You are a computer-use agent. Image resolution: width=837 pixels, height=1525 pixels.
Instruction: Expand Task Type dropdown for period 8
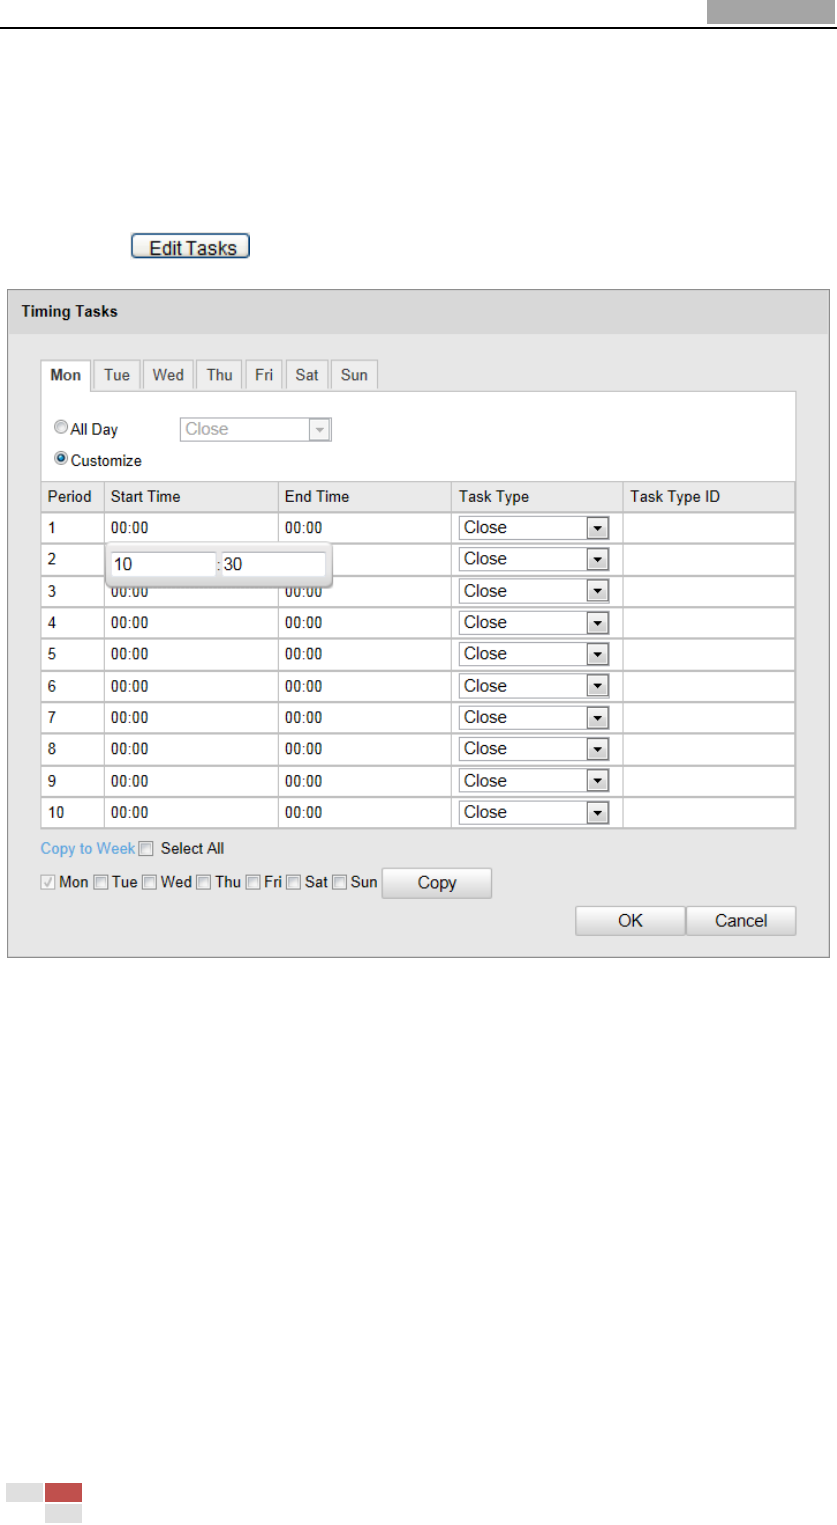(534, 749)
